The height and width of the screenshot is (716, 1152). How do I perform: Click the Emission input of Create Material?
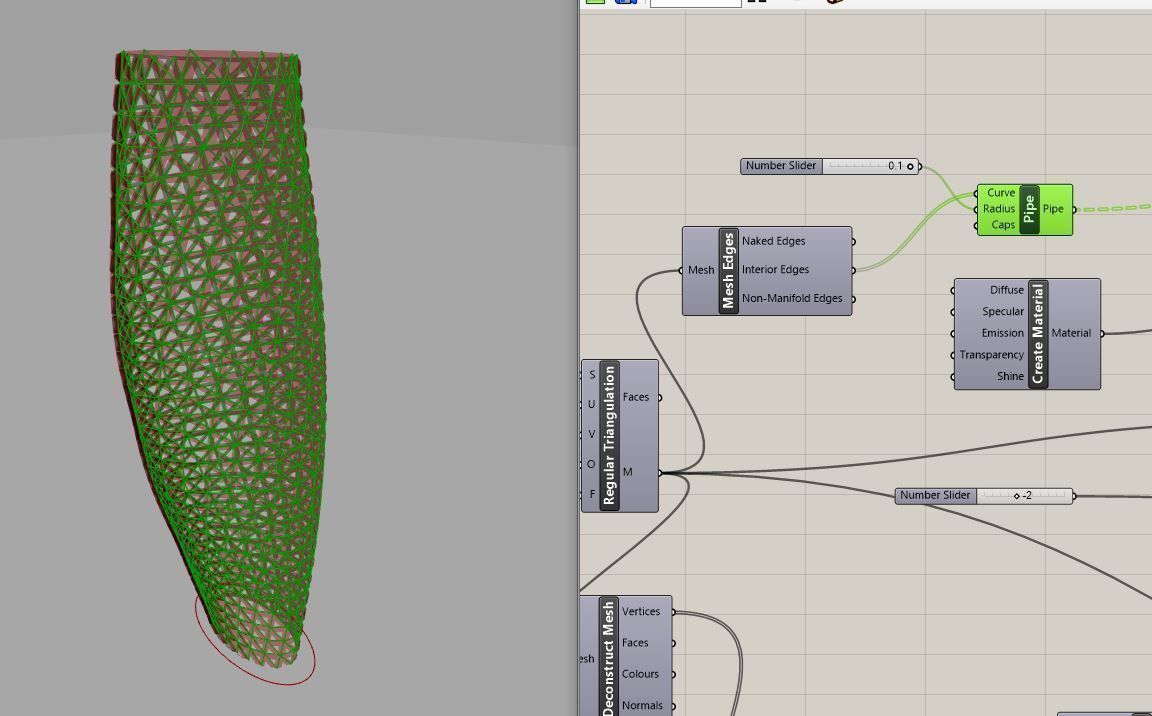click(x=1002, y=333)
